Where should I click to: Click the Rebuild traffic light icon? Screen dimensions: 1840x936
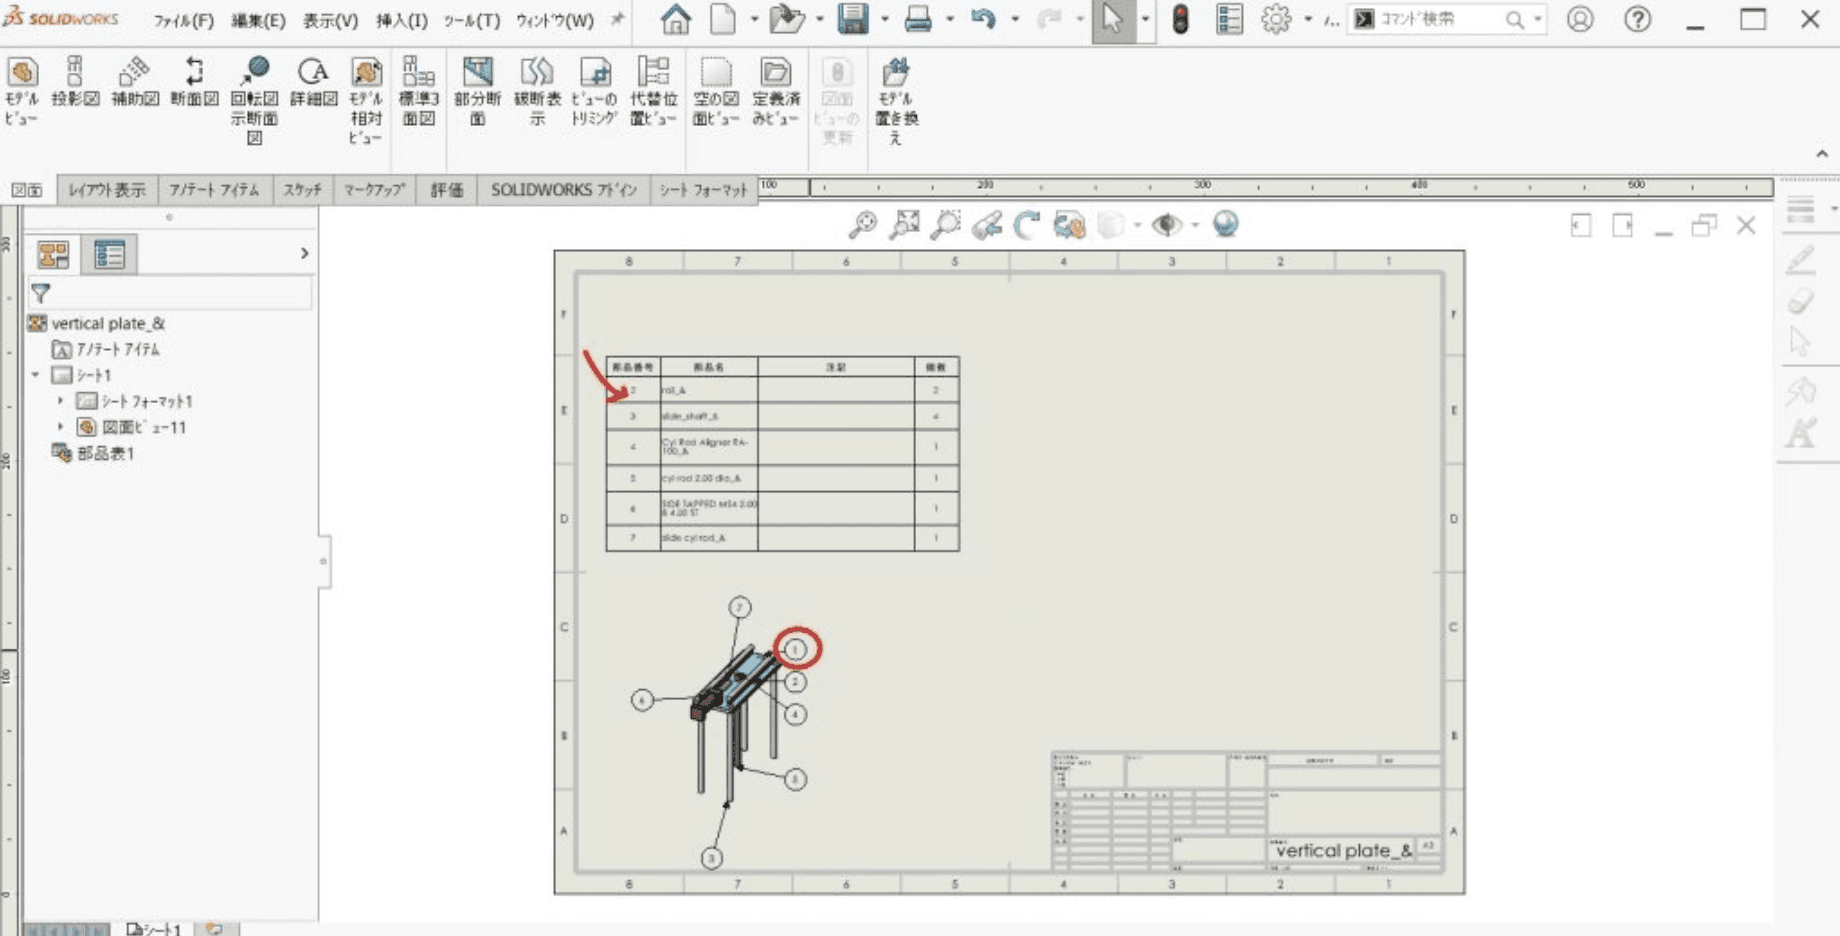[x=1180, y=19]
